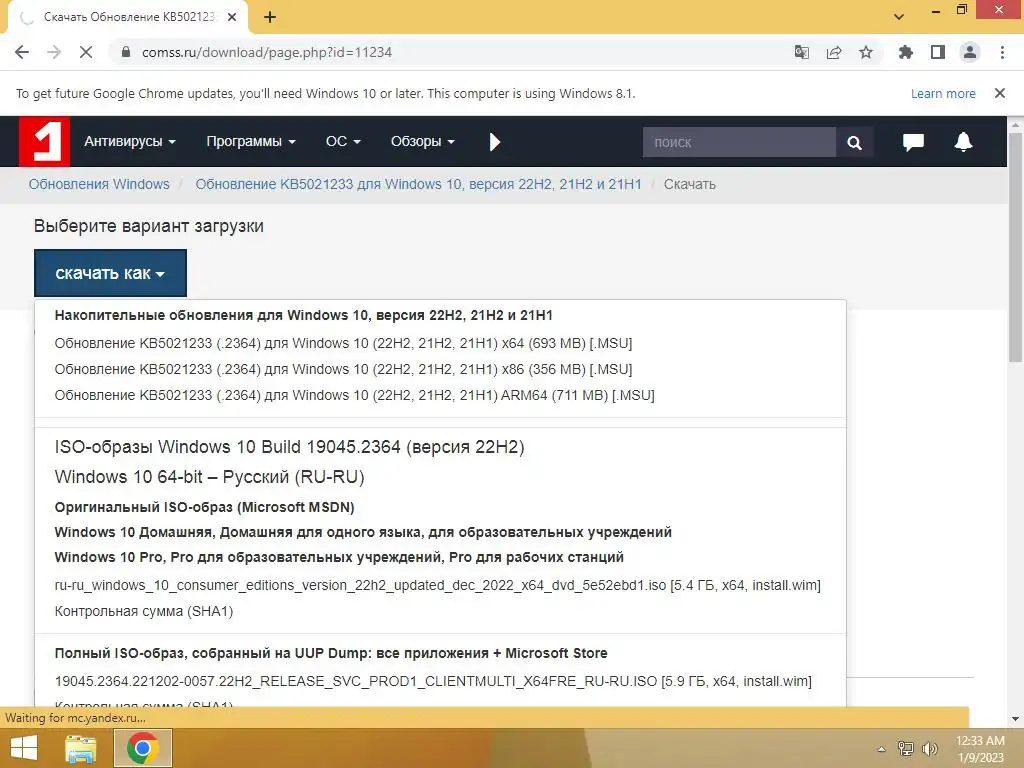Open File Explorer from the taskbar
Viewport: 1024px width, 768px height.
(80, 748)
